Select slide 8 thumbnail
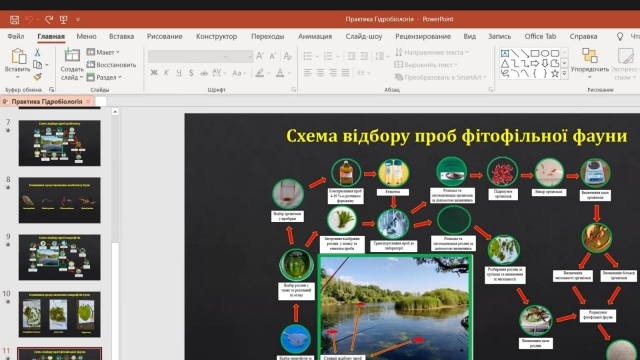Screen dimensions: 640x360 [60, 200]
